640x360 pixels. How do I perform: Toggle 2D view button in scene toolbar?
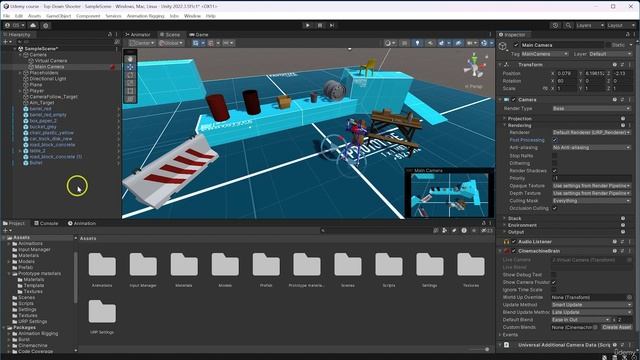pyautogui.click(x=404, y=43)
